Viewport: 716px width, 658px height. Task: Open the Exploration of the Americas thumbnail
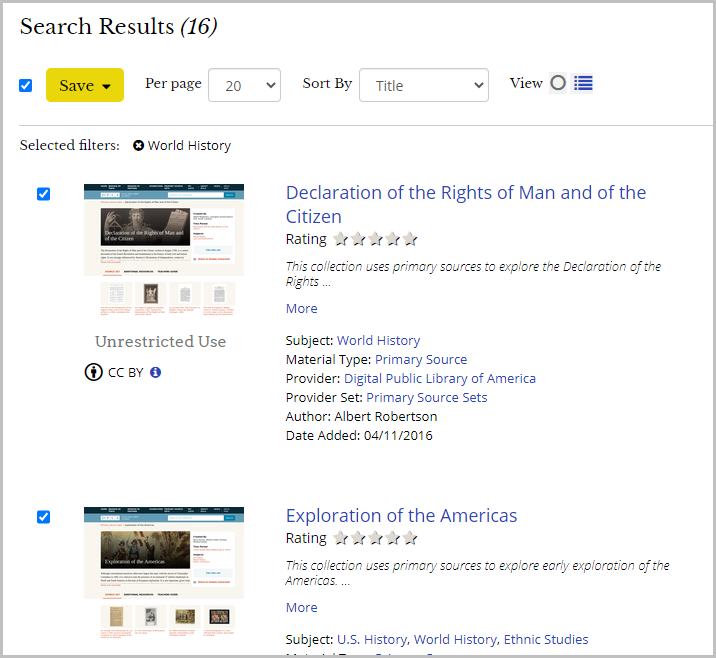164,573
